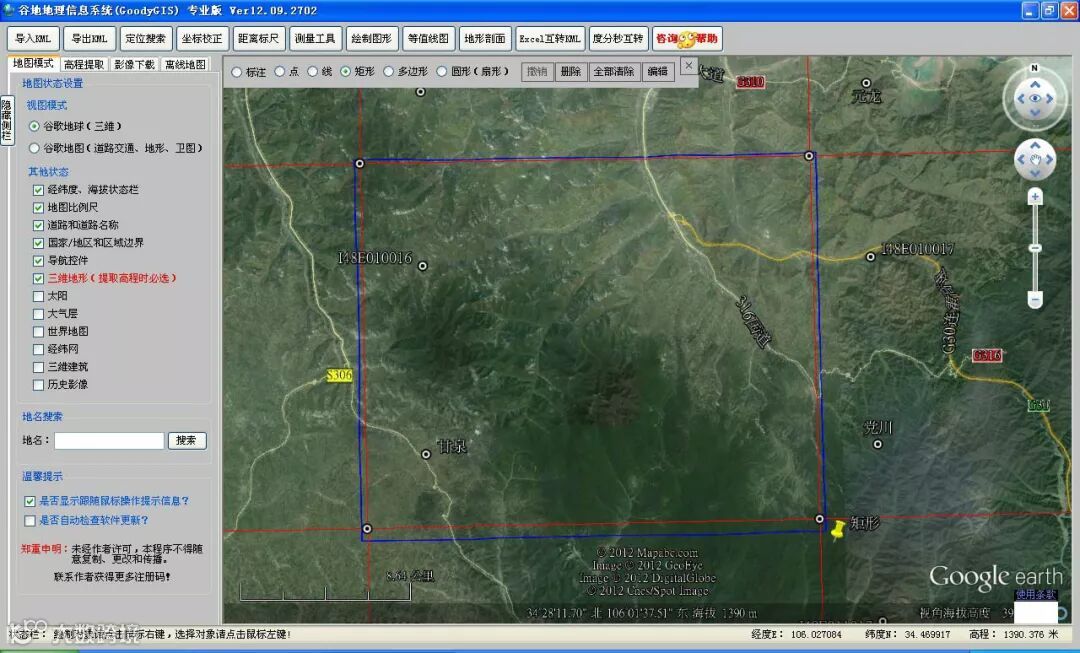Enable the 大气层 checkbox
Image resolution: width=1080 pixels, height=653 pixels.
(x=39, y=314)
